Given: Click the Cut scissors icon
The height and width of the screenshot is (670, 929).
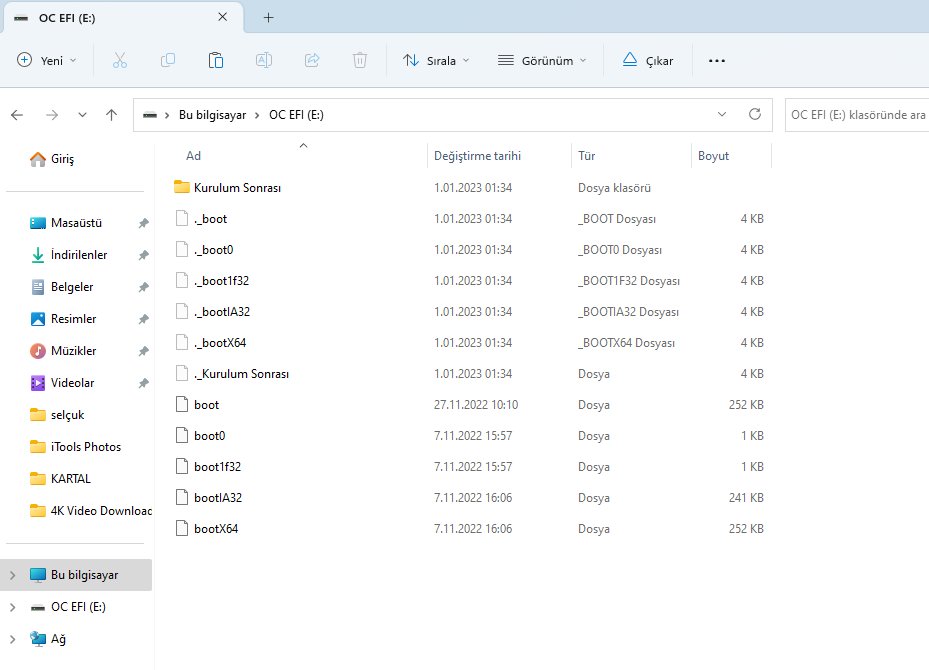Looking at the screenshot, I should (x=120, y=60).
